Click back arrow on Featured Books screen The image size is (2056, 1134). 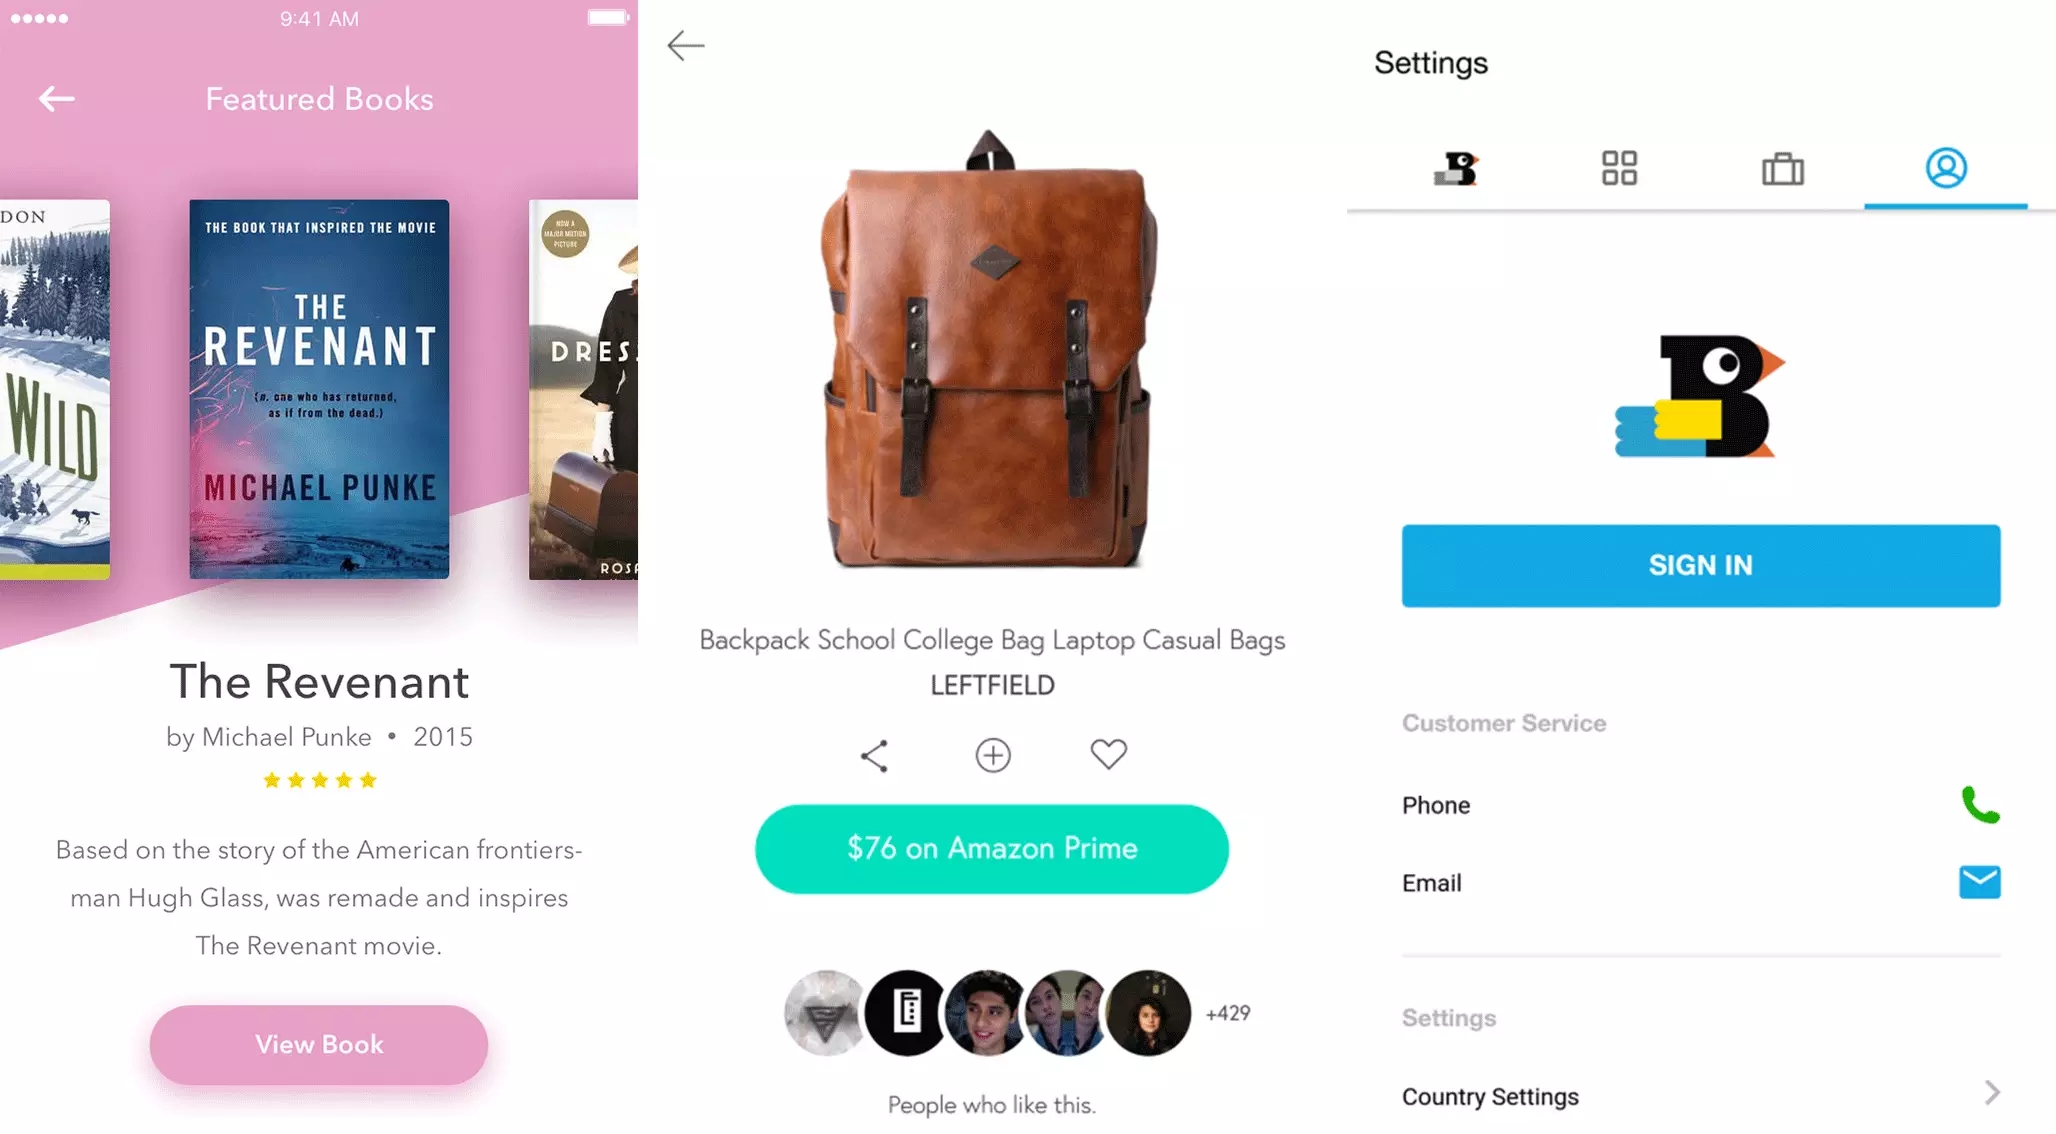coord(56,98)
